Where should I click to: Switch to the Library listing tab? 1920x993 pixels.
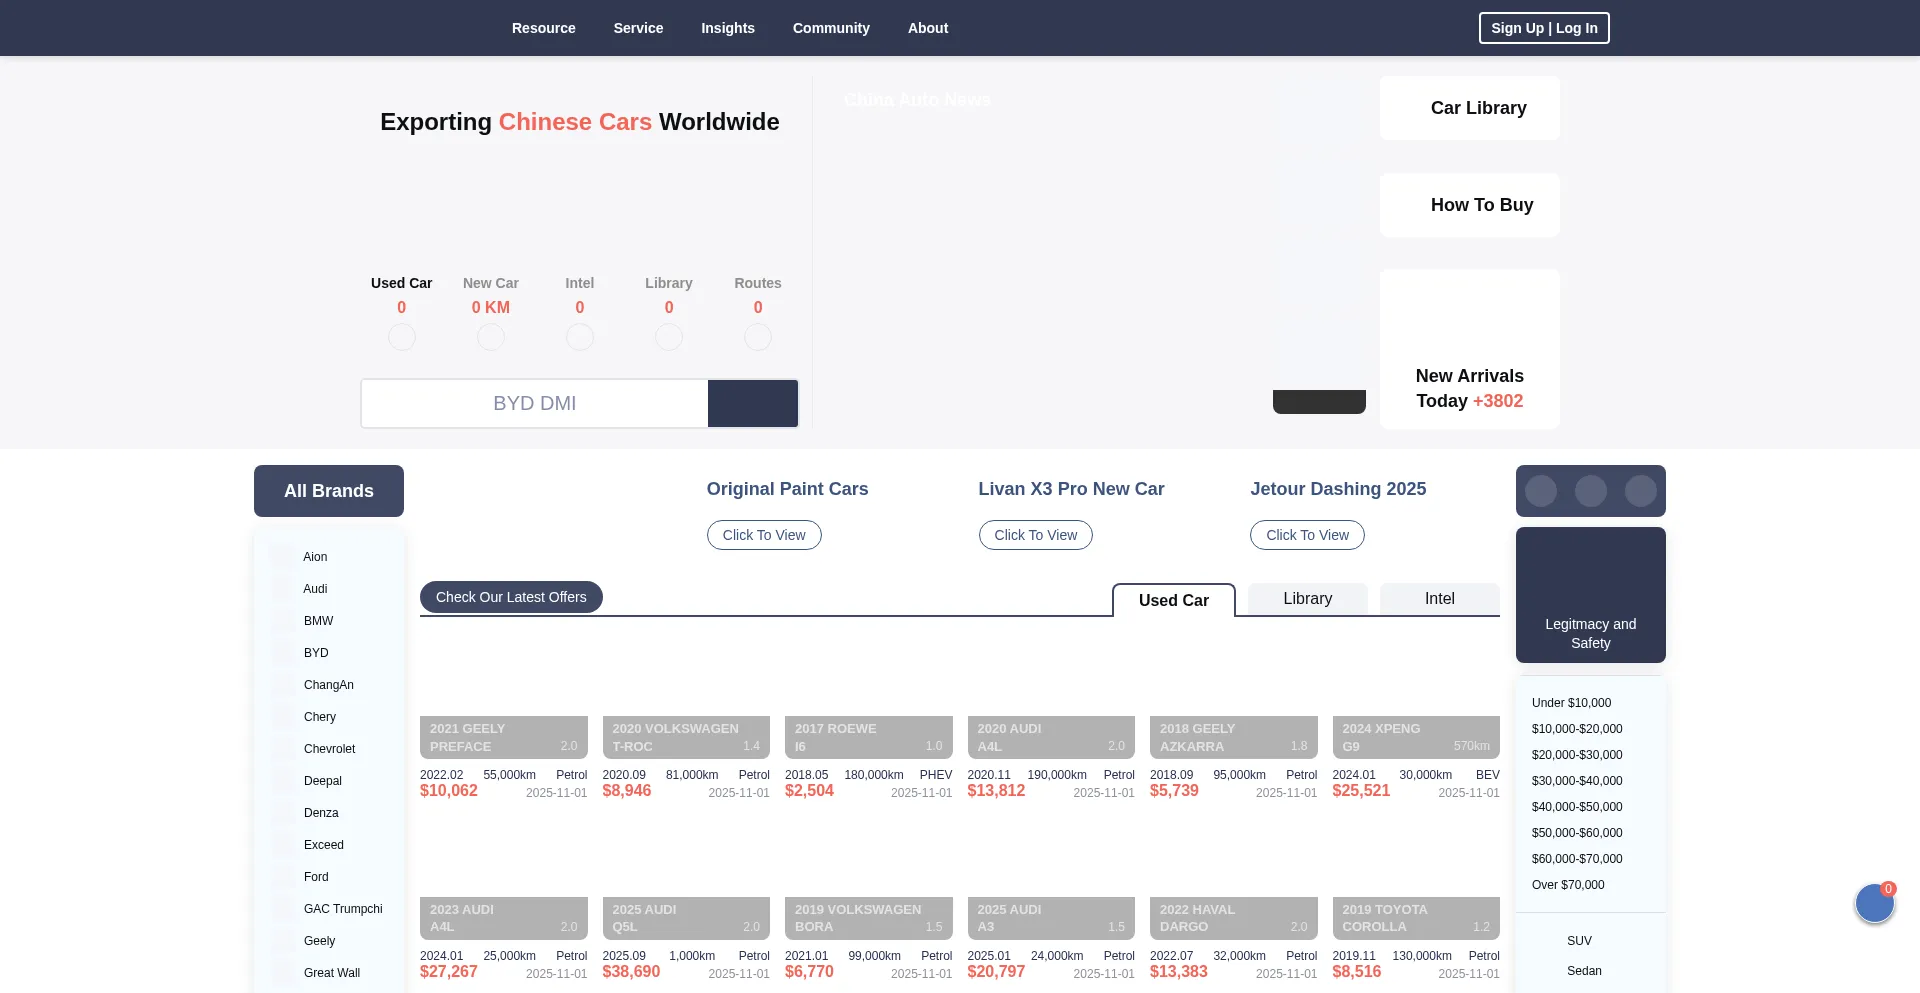point(1307,599)
